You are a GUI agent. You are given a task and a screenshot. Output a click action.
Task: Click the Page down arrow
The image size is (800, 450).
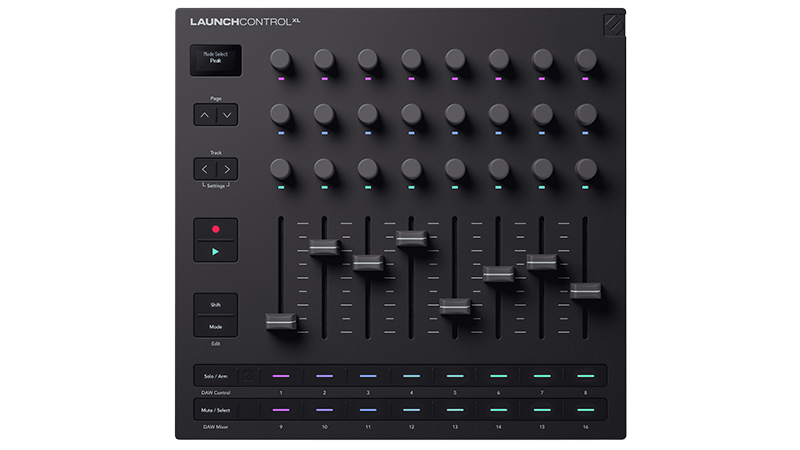coord(228,115)
